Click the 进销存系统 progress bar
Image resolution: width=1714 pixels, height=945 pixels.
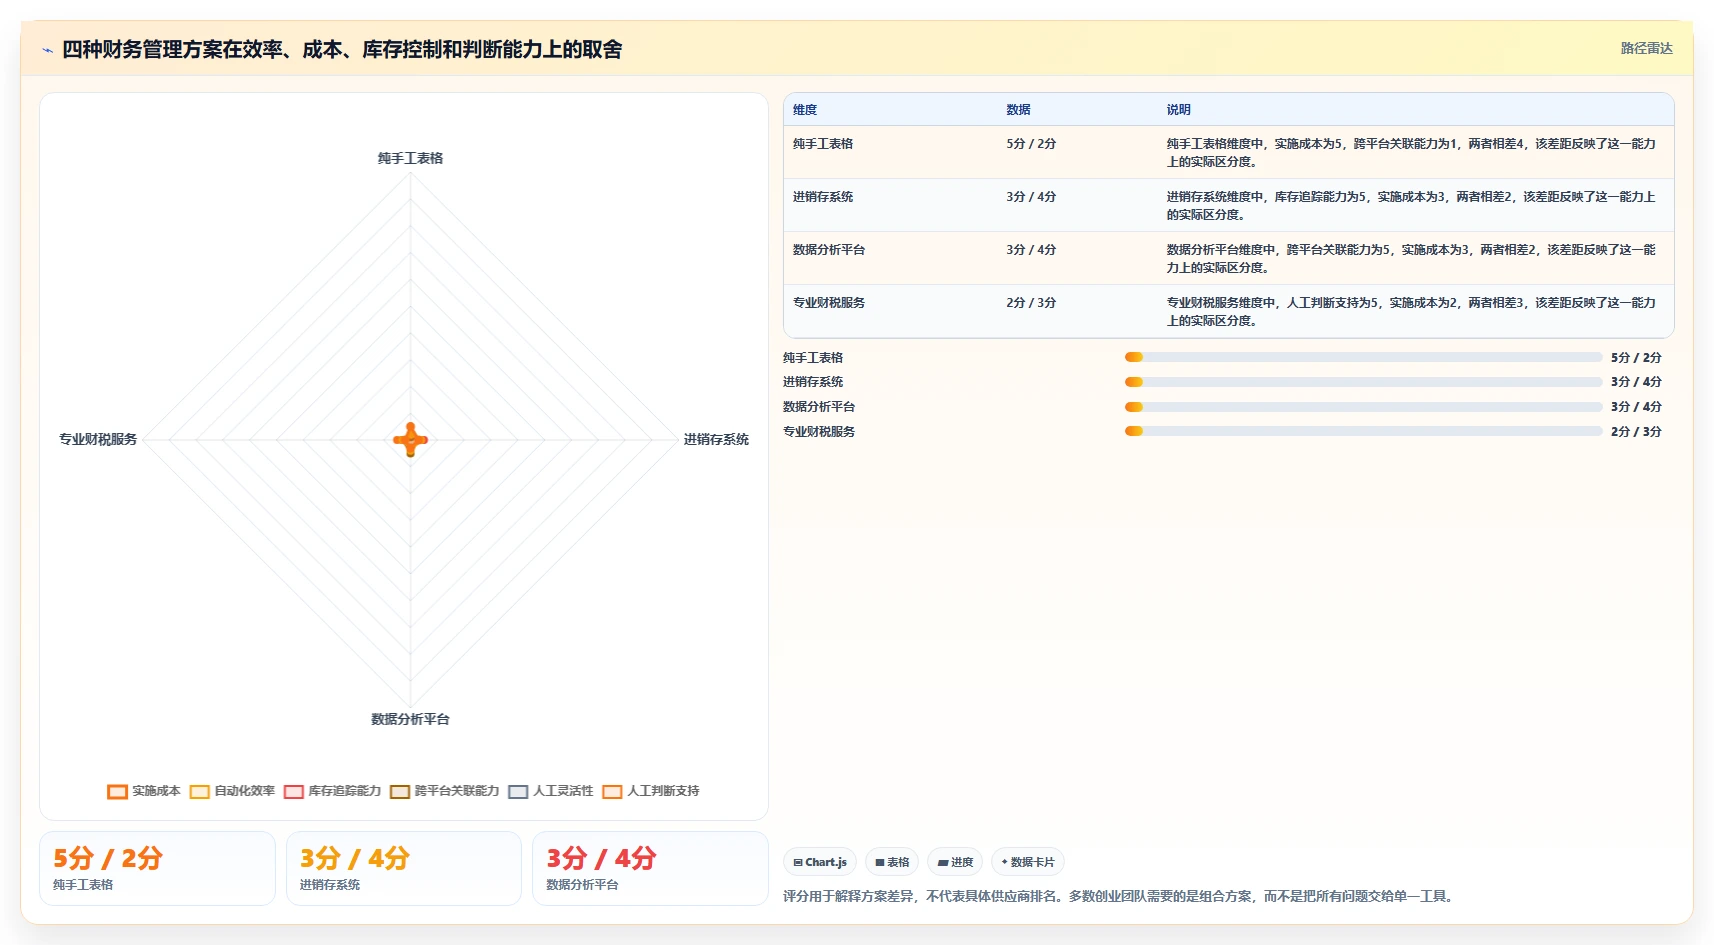[x=1363, y=382]
